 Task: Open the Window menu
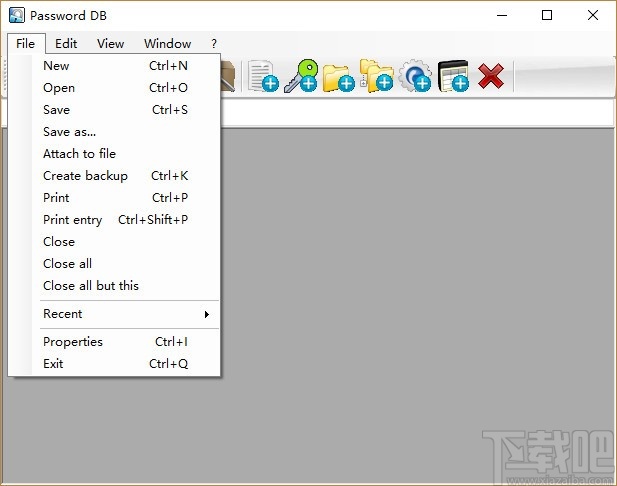click(168, 44)
